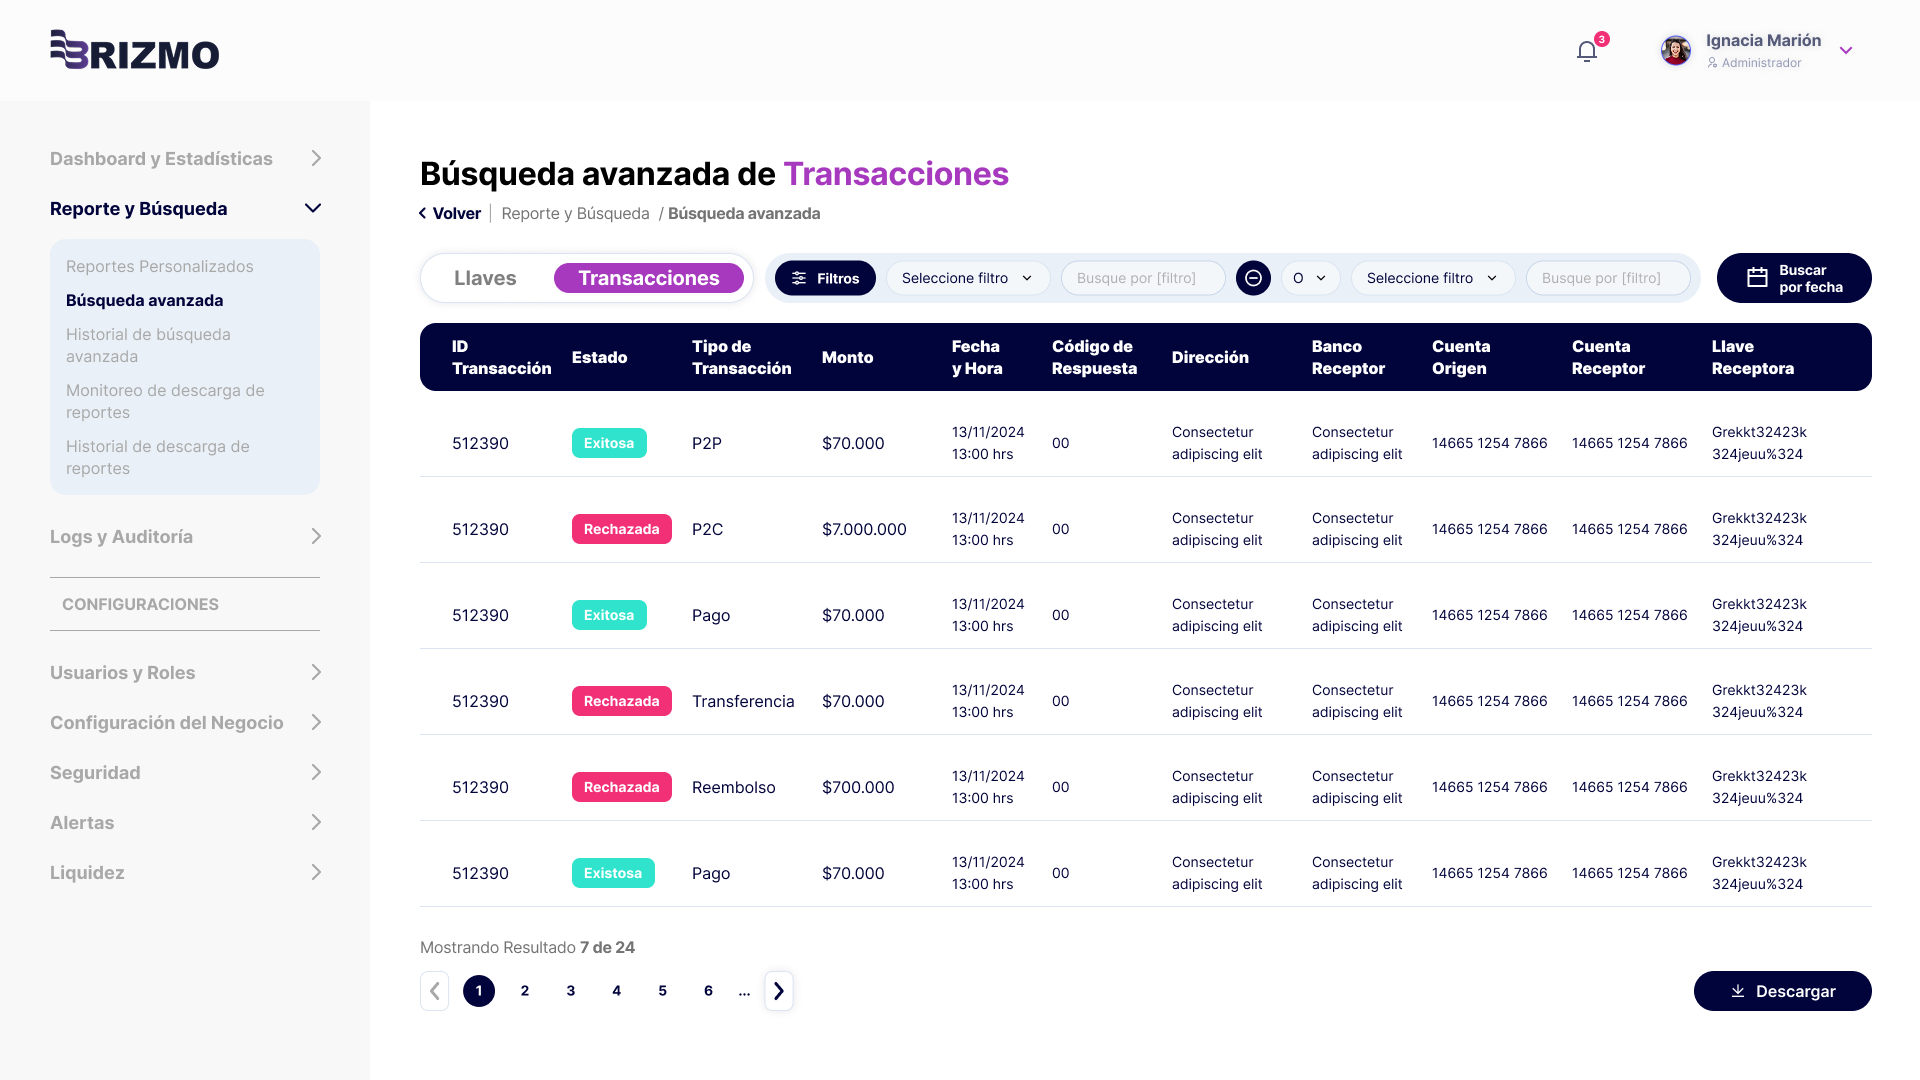Select the Transacciones toggle option

pyautogui.click(x=649, y=278)
